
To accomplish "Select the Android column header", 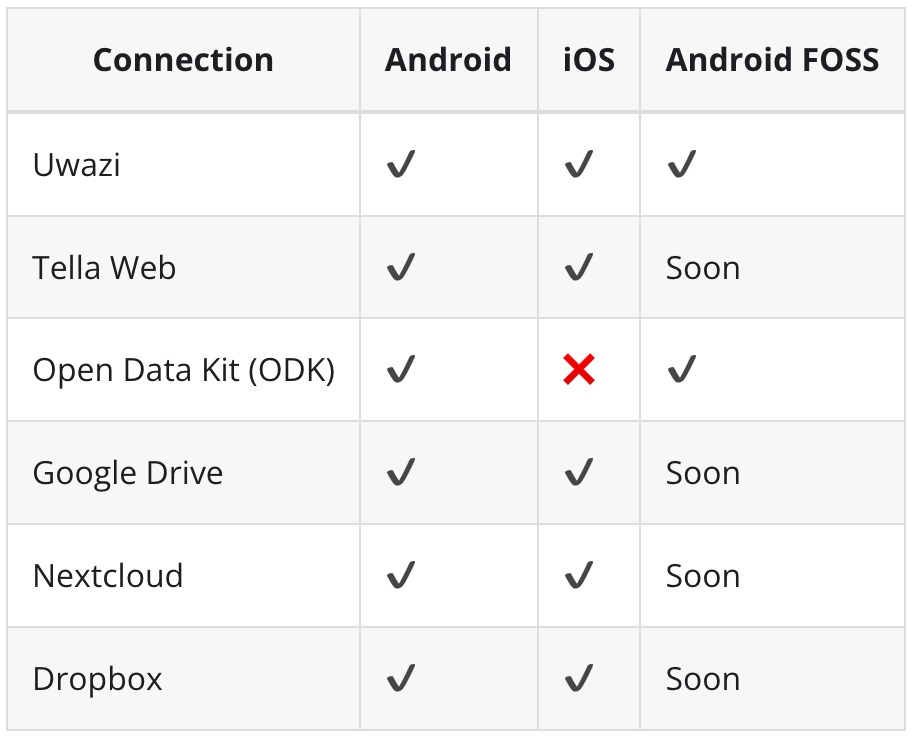I will 448,60.
